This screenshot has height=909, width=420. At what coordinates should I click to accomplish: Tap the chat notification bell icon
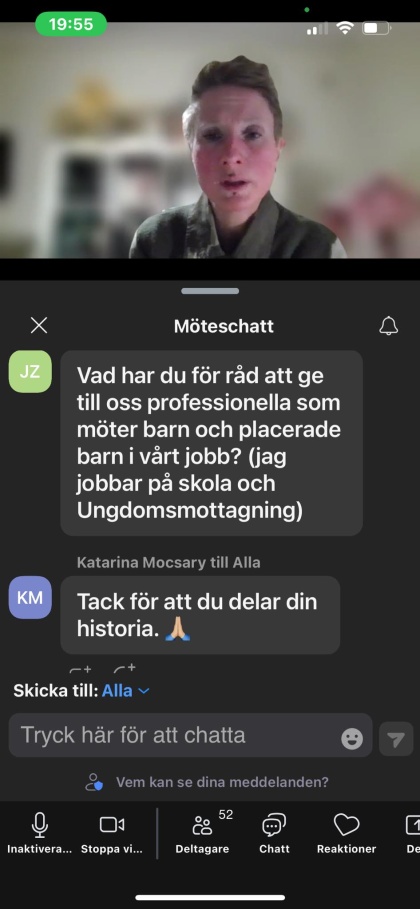pyautogui.click(x=389, y=326)
